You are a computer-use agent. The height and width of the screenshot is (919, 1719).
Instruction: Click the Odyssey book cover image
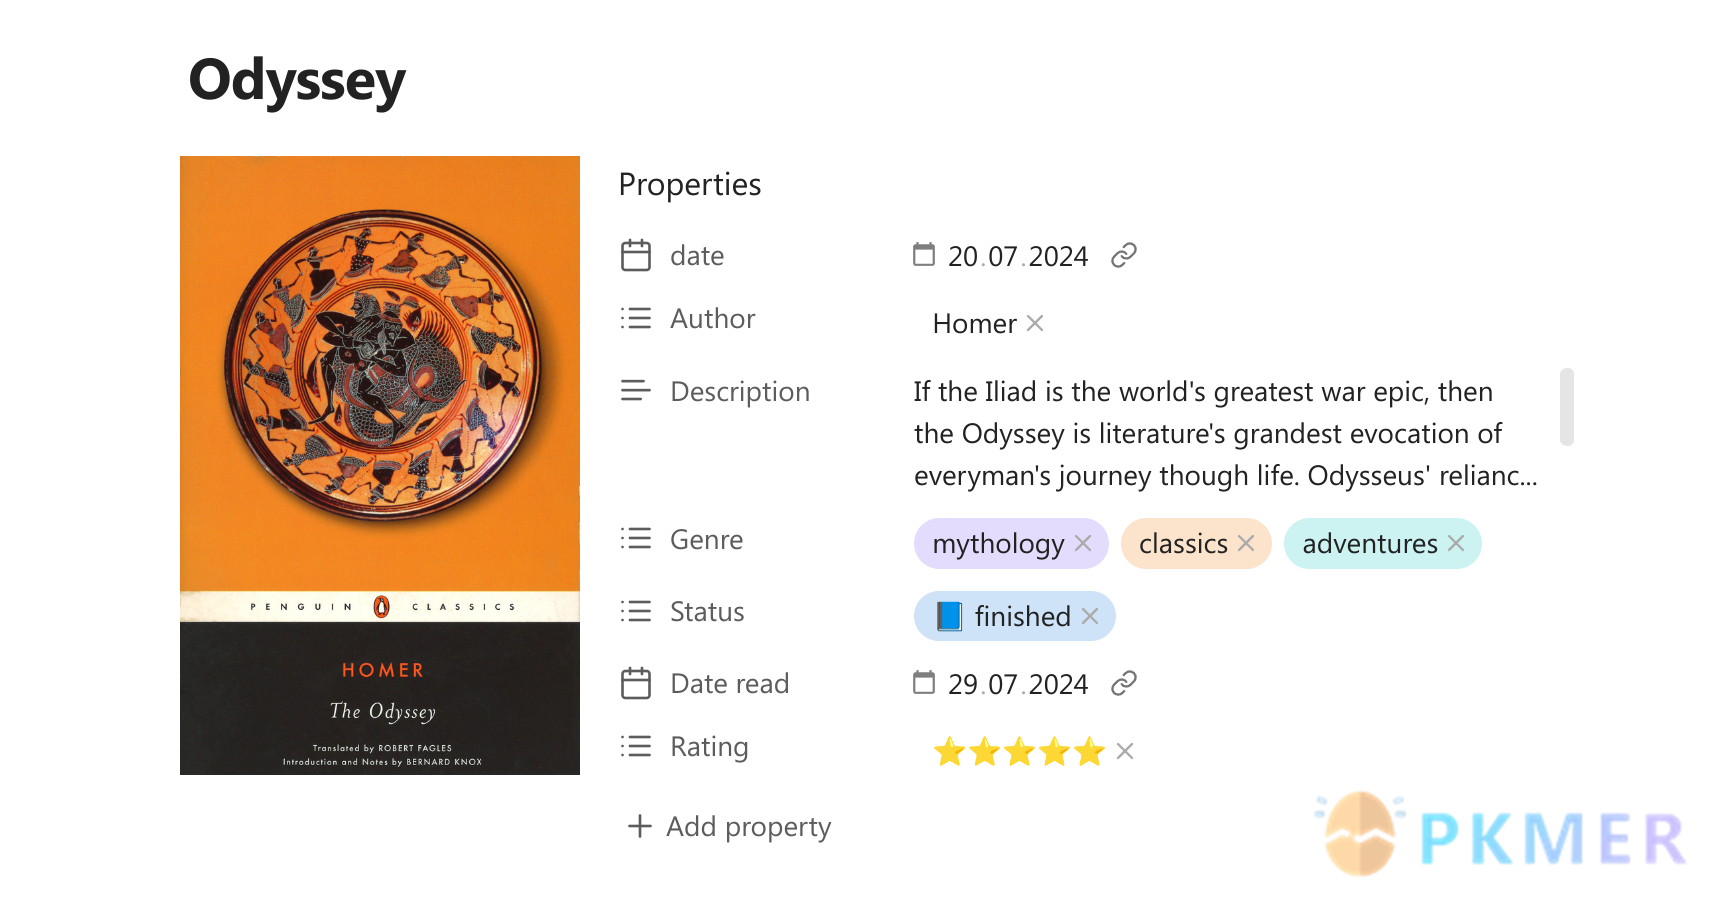[x=380, y=465]
